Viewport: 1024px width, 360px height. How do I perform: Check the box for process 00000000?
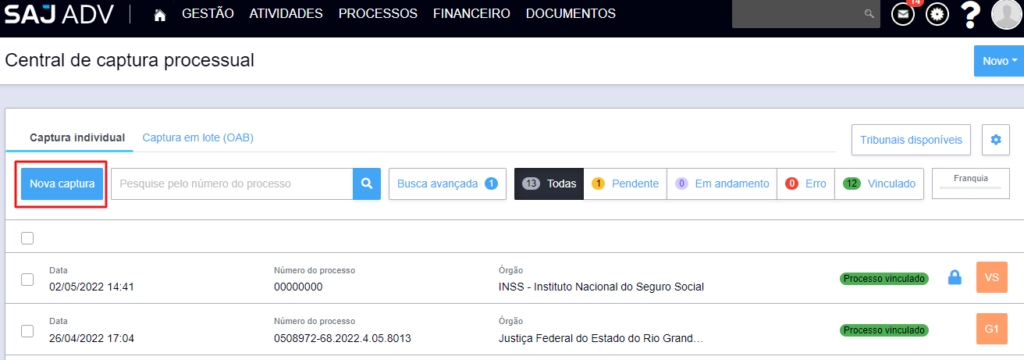point(27,279)
